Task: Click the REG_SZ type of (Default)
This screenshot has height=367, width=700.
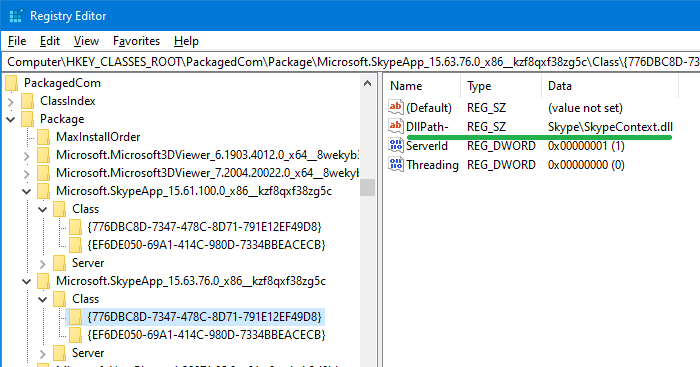Action: click(x=486, y=108)
